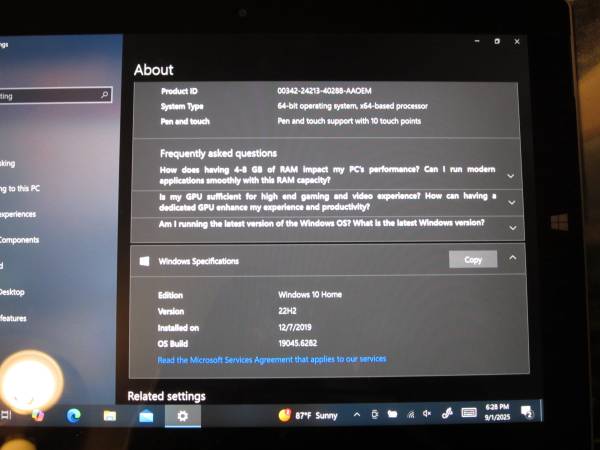Open the weather widget showing 87°F Sunny
The width and height of the screenshot is (600, 450).
click(308, 414)
